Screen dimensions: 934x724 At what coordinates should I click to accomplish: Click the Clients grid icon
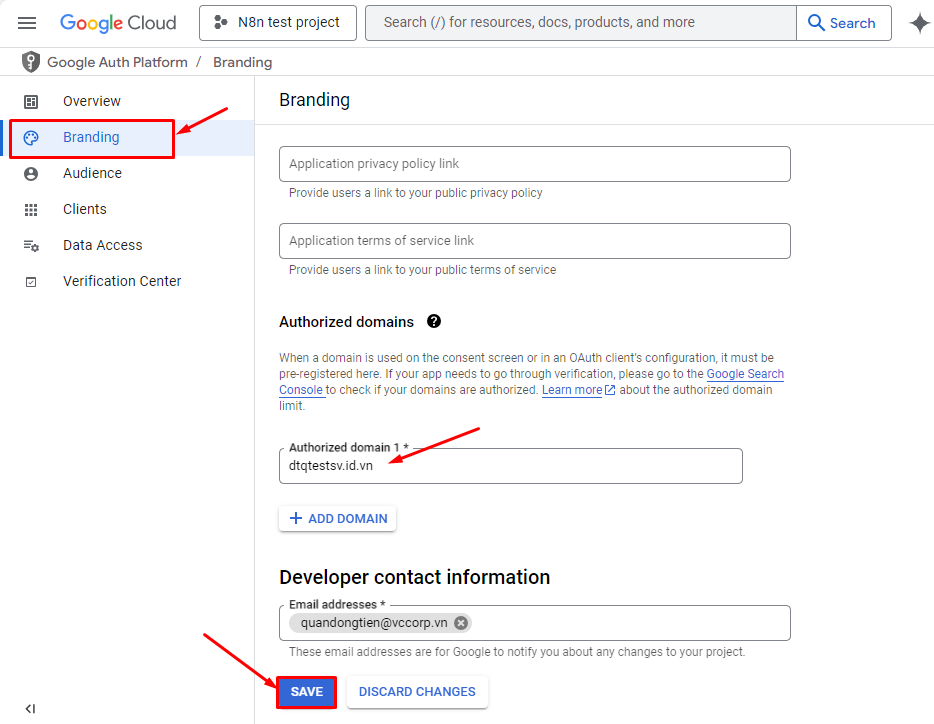pos(31,210)
